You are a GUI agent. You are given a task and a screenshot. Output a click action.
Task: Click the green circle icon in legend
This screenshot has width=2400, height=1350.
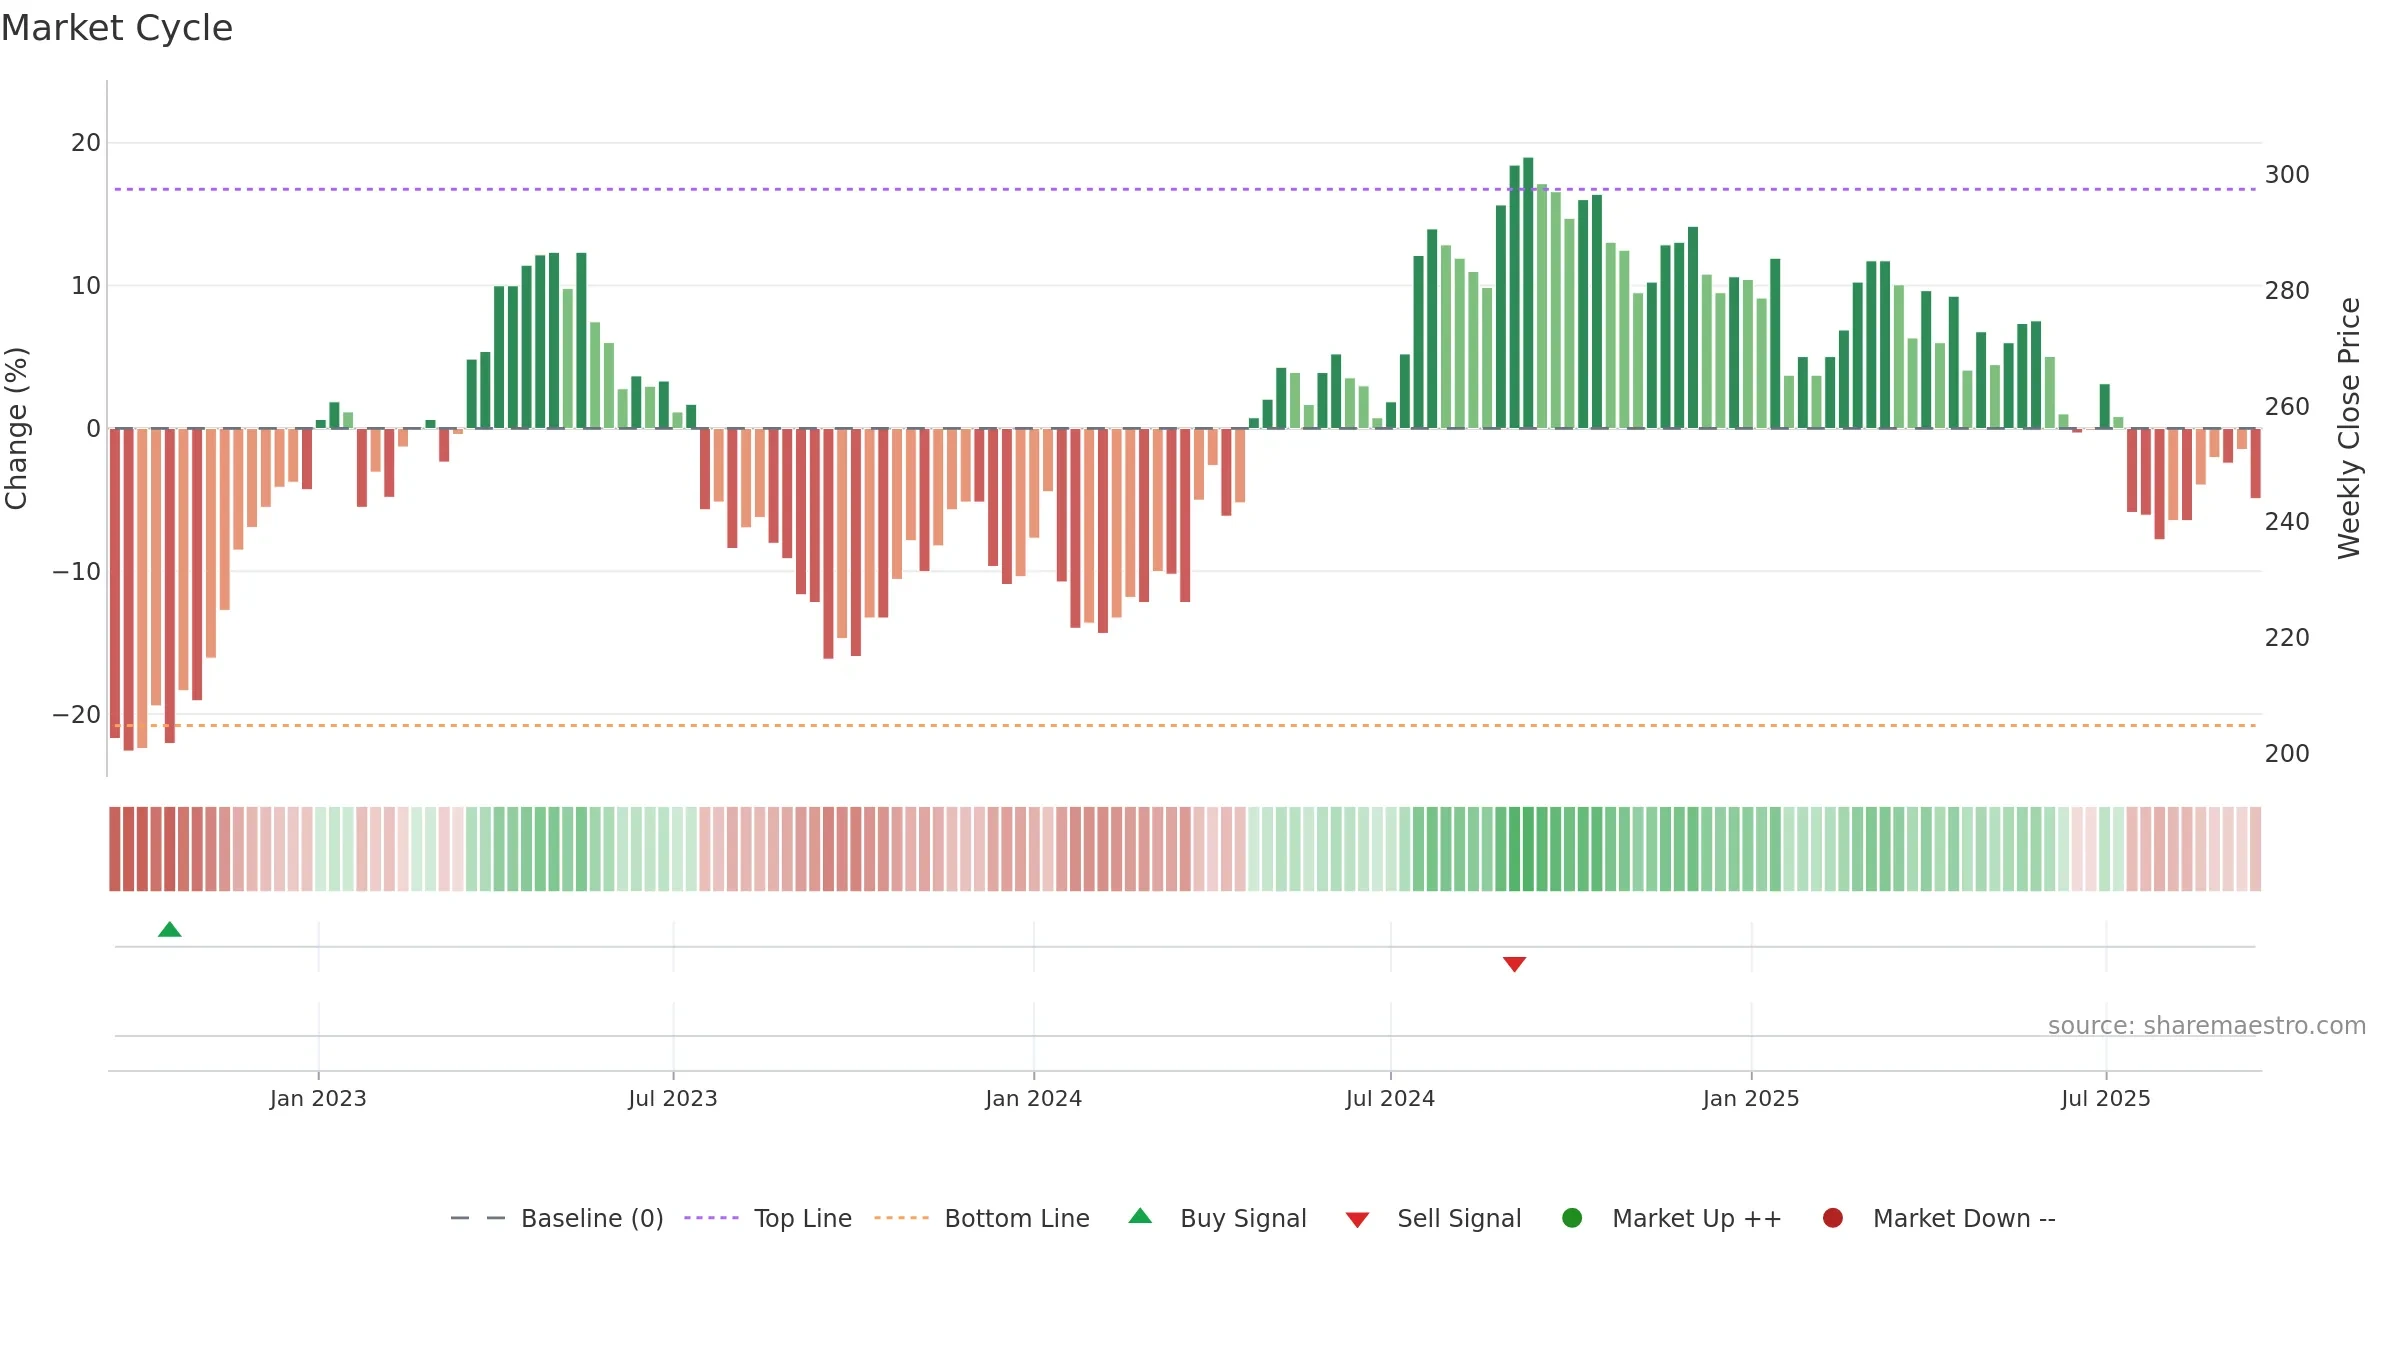point(1572,1218)
